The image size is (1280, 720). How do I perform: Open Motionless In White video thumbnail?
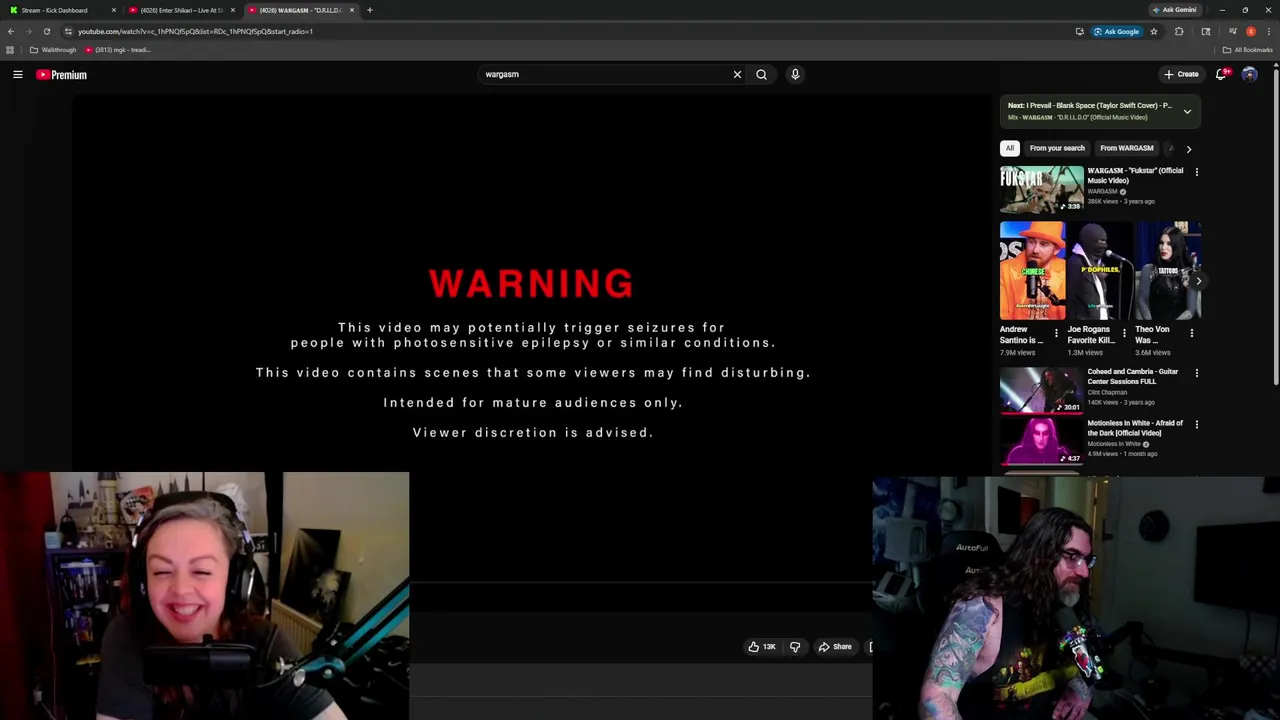pyautogui.click(x=1041, y=441)
